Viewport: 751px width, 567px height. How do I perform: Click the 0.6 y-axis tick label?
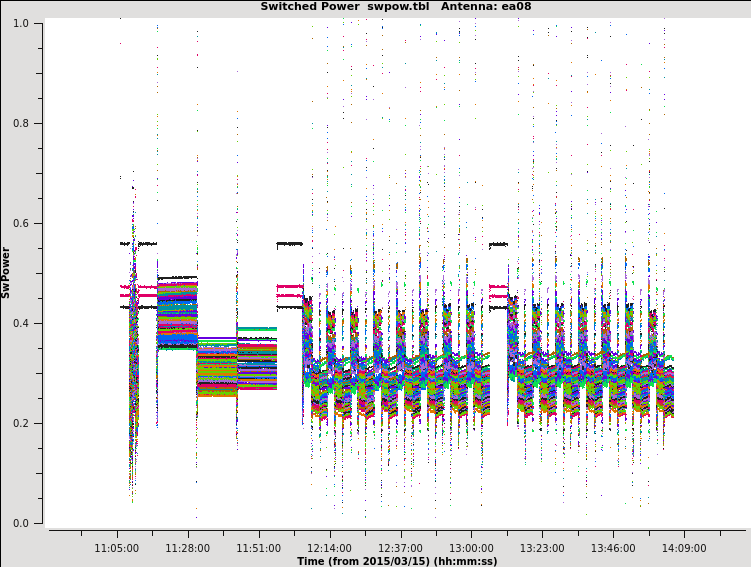point(20,223)
